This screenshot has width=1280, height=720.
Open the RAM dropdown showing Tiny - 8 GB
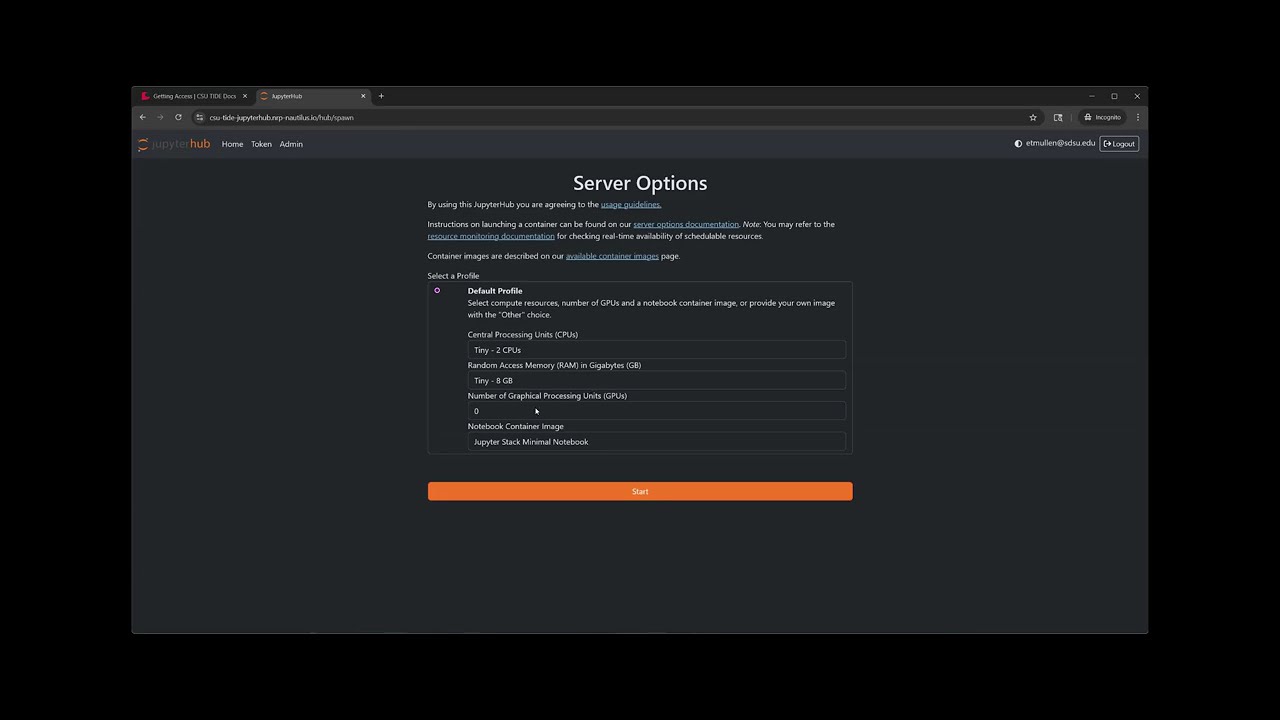pyautogui.click(x=656, y=380)
